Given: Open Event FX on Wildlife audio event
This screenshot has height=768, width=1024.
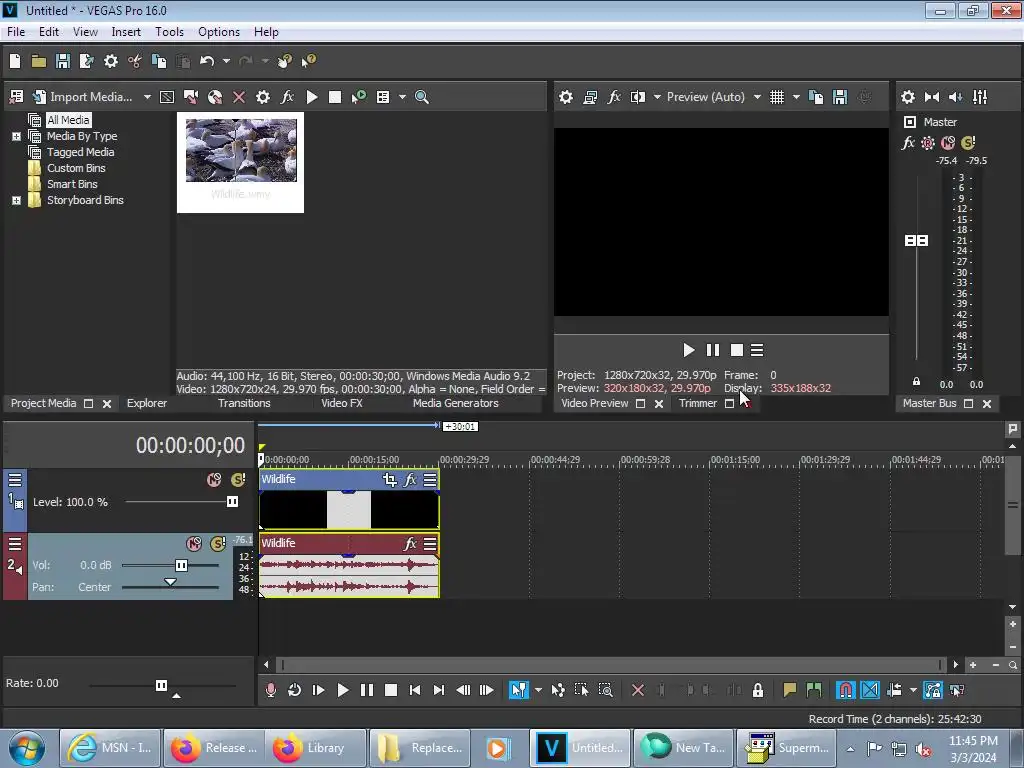Looking at the screenshot, I should point(410,544).
